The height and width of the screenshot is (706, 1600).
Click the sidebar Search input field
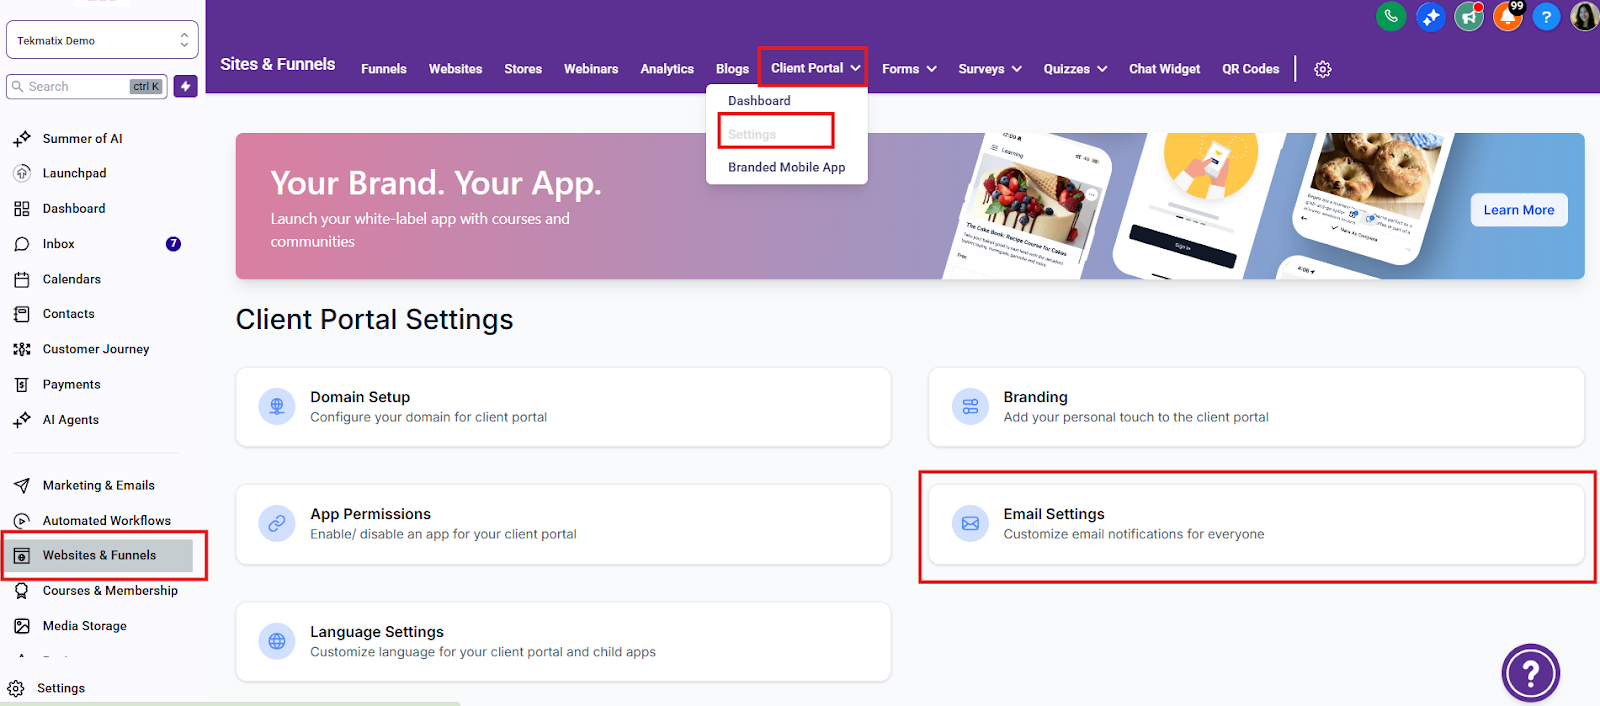click(87, 86)
